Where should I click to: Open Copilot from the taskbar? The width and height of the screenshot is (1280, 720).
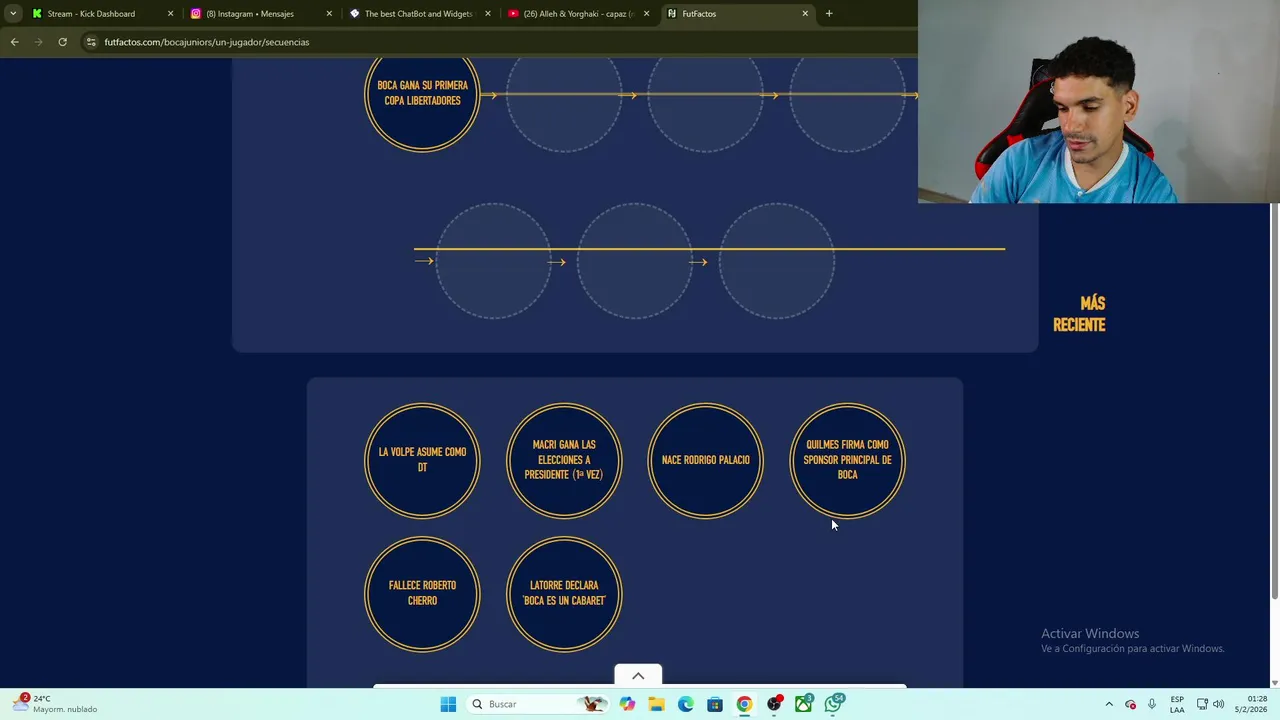coord(627,704)
